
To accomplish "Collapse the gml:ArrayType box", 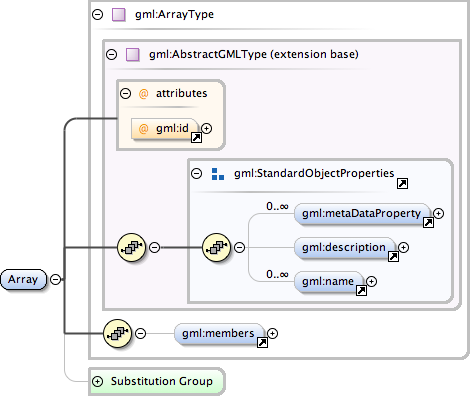I will 97,15.
